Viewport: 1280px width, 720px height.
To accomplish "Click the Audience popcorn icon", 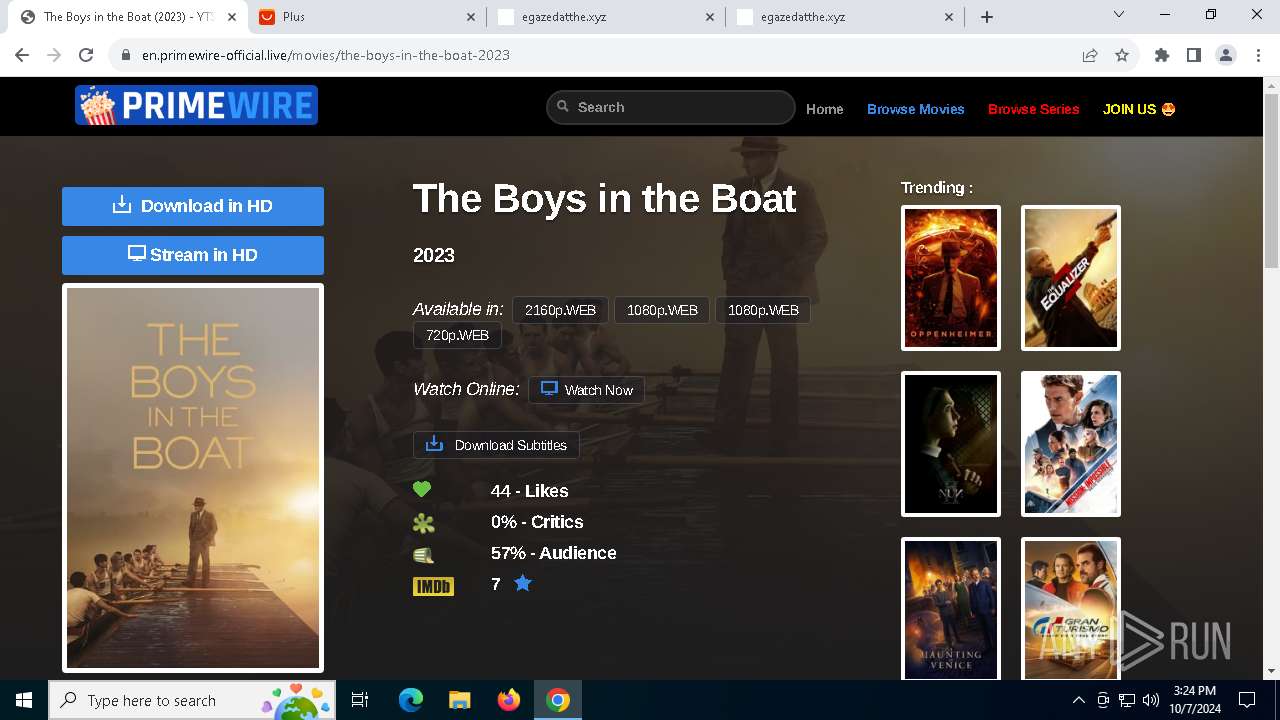I will tap(424, 554).
